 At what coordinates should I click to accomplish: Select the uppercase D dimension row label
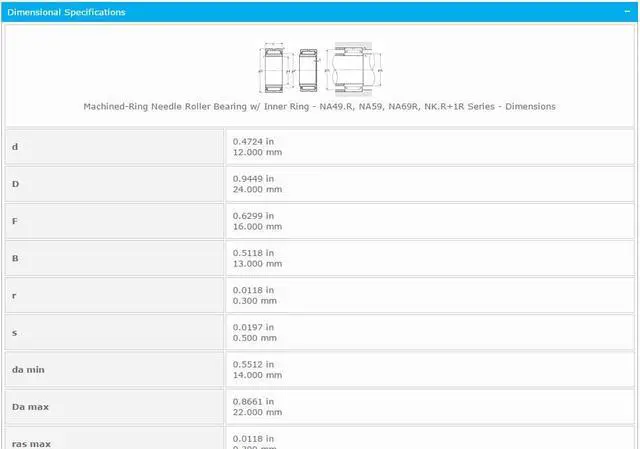coord(15,184)
